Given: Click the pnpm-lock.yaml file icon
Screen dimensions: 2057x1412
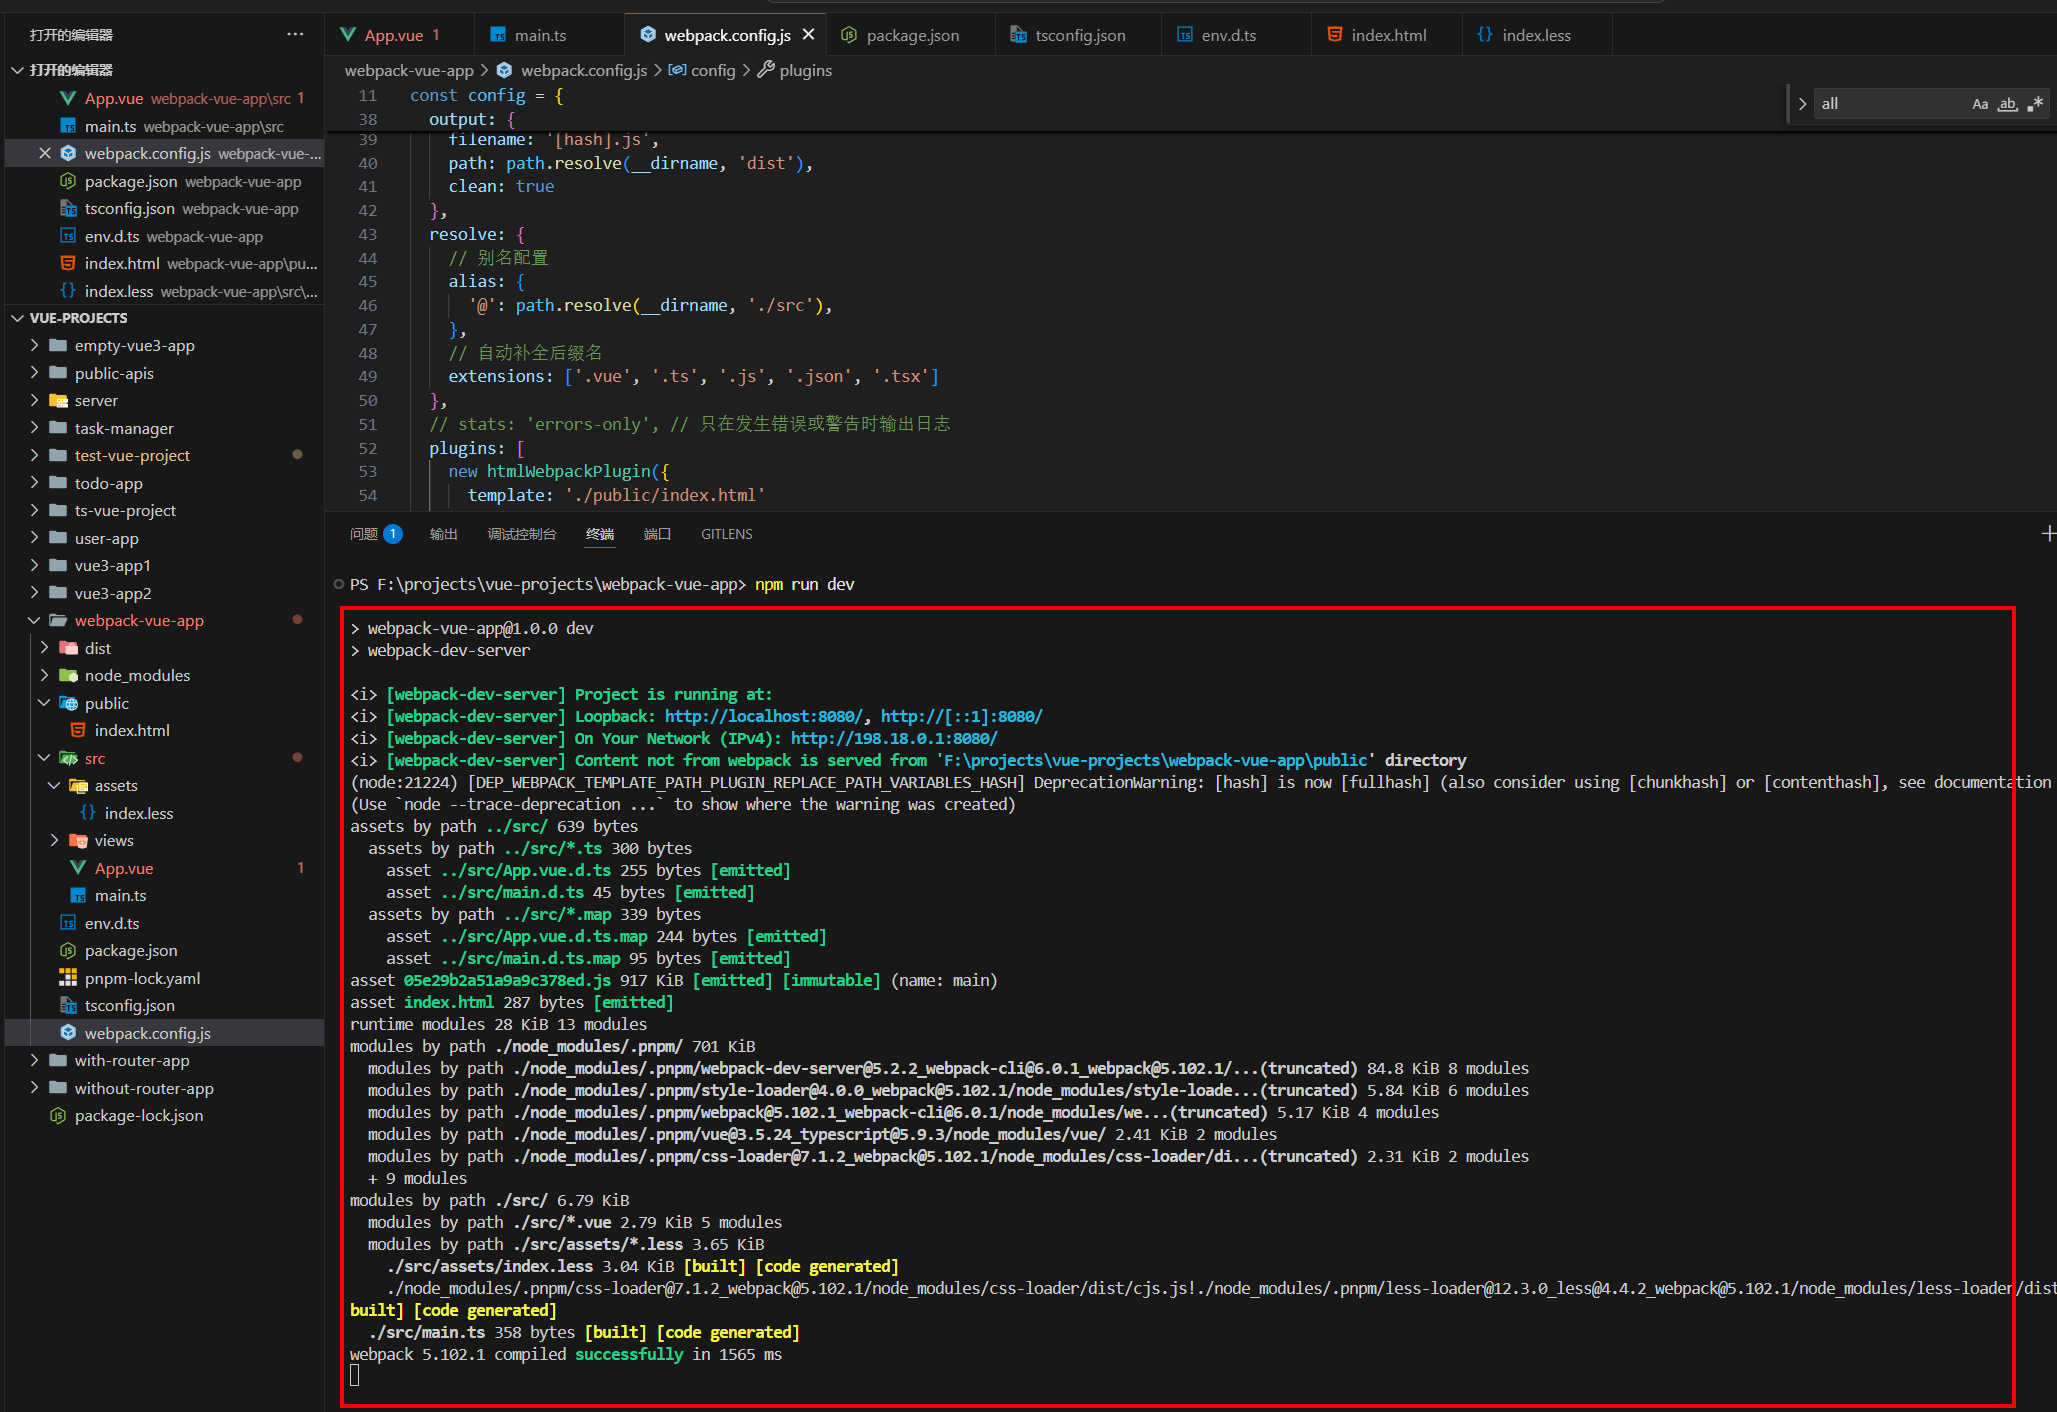Looking at the screenshot, I should tap(68, 978).
